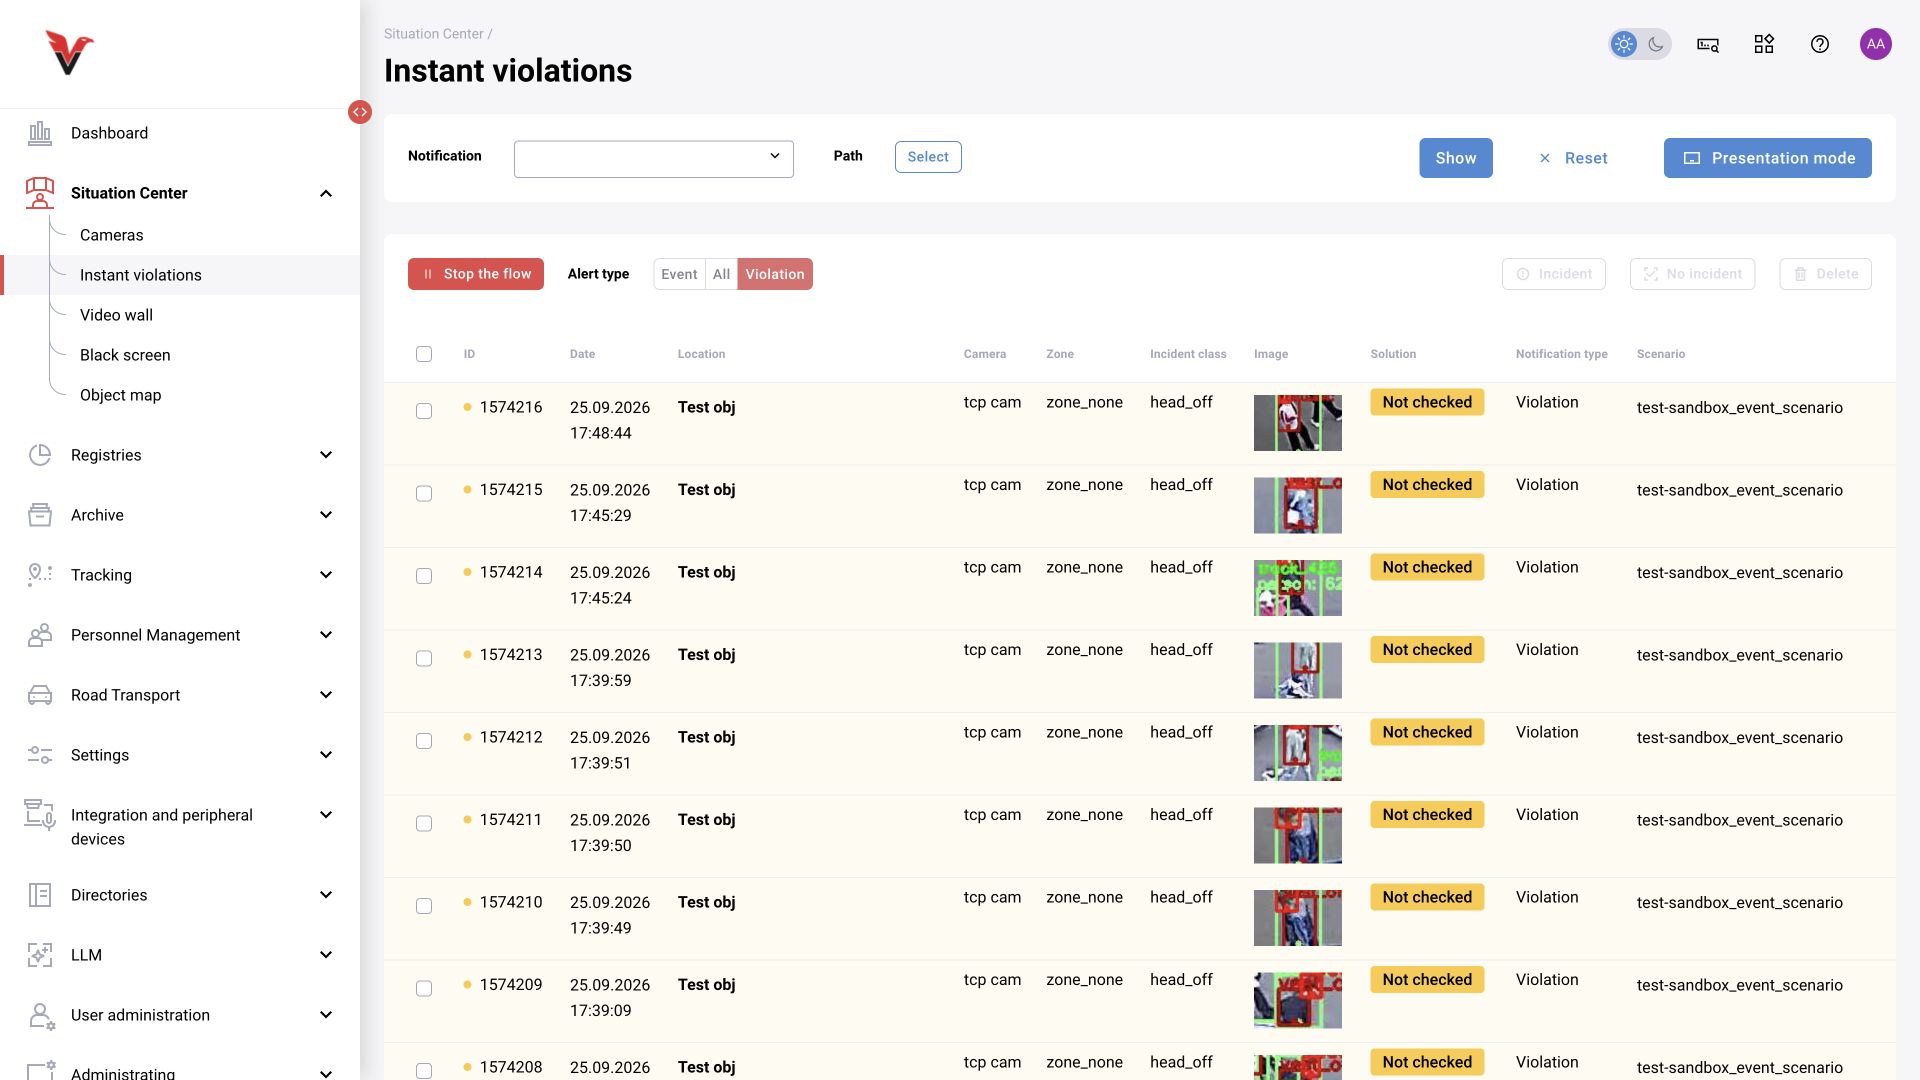Screen dimensions: 1920x1080
Task: Expand the Directories section chevron
Action: tap(326, 895)
